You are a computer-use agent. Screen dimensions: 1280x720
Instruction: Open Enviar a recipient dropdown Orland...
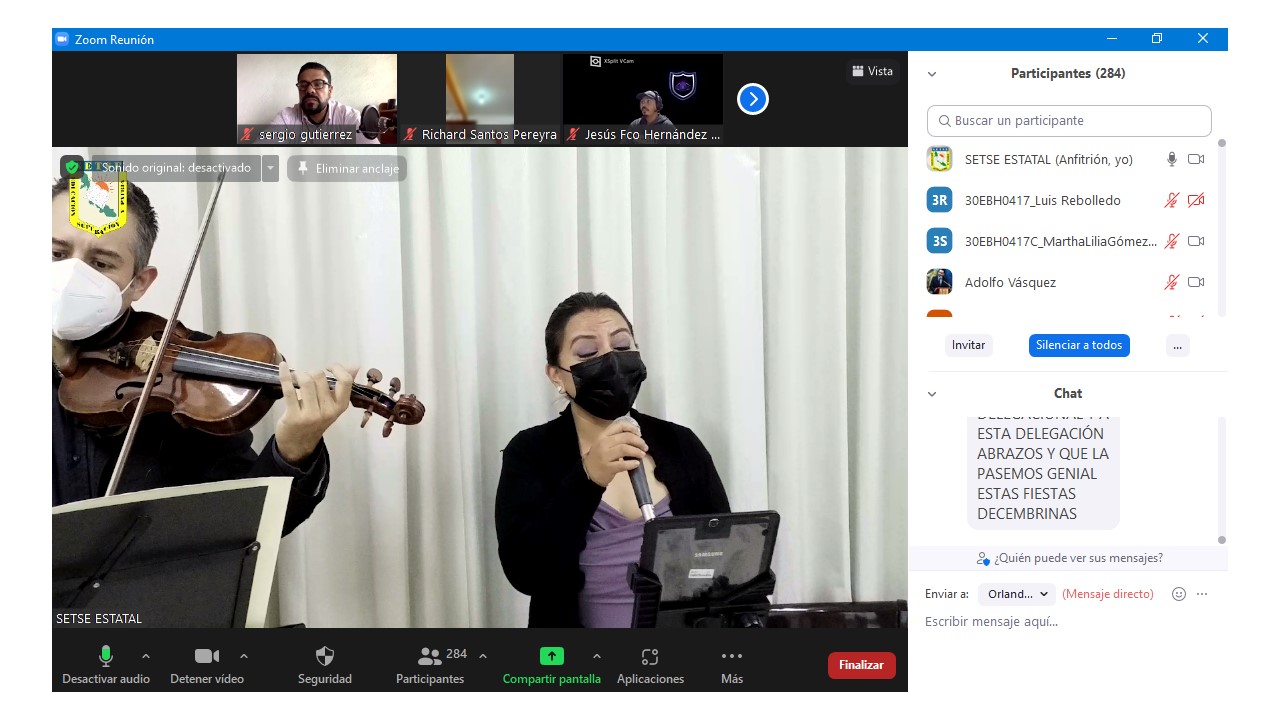point(1017,594)
